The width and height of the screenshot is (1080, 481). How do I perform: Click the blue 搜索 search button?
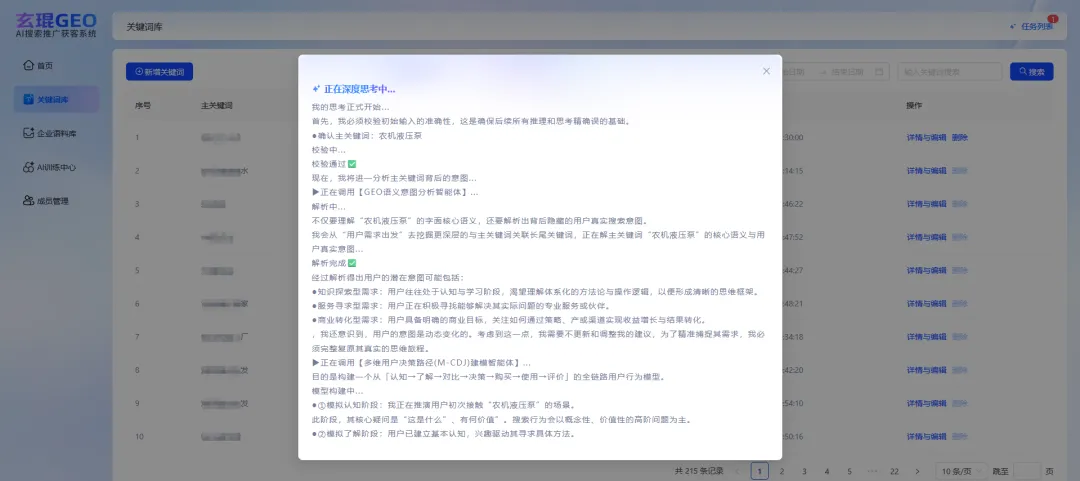(x=1031, y=72)
